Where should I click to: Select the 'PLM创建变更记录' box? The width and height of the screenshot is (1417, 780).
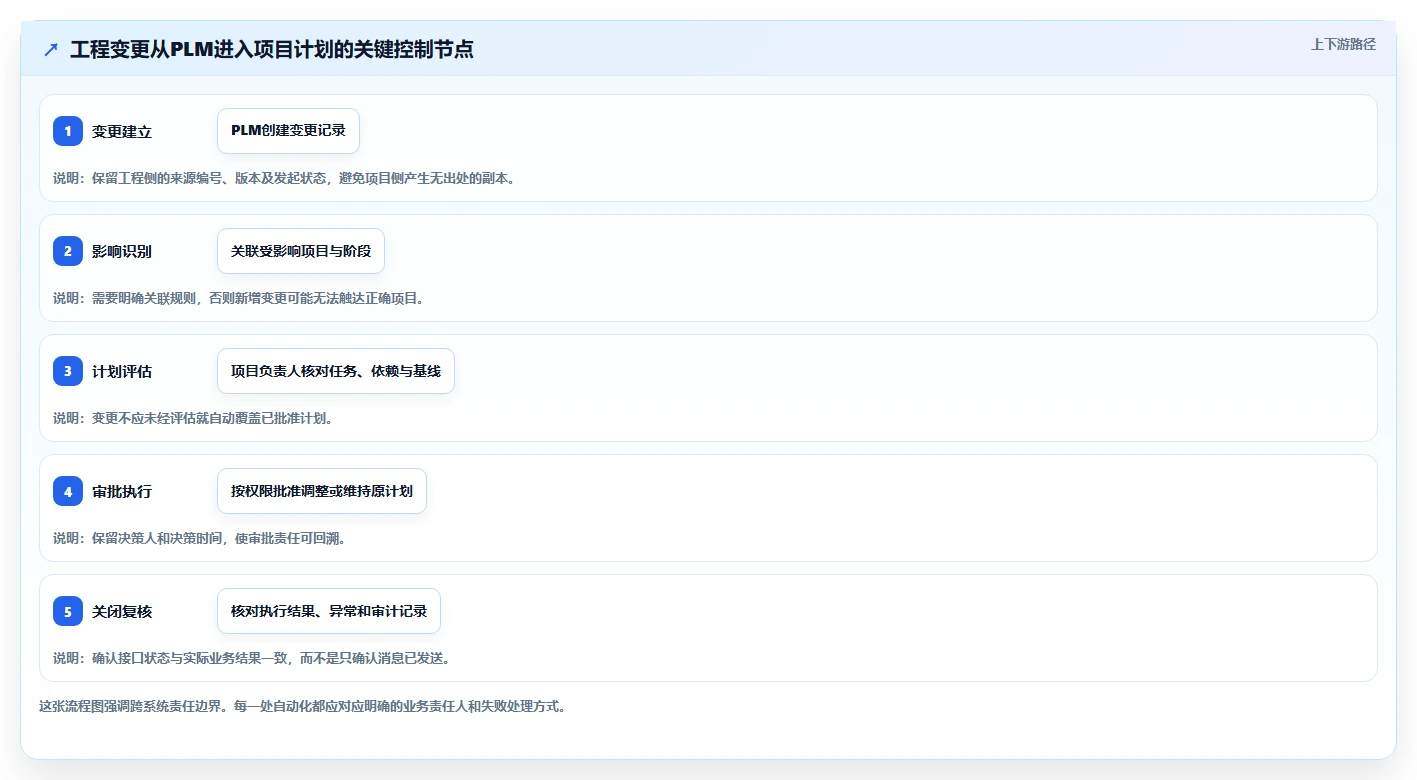click(288, 131)
